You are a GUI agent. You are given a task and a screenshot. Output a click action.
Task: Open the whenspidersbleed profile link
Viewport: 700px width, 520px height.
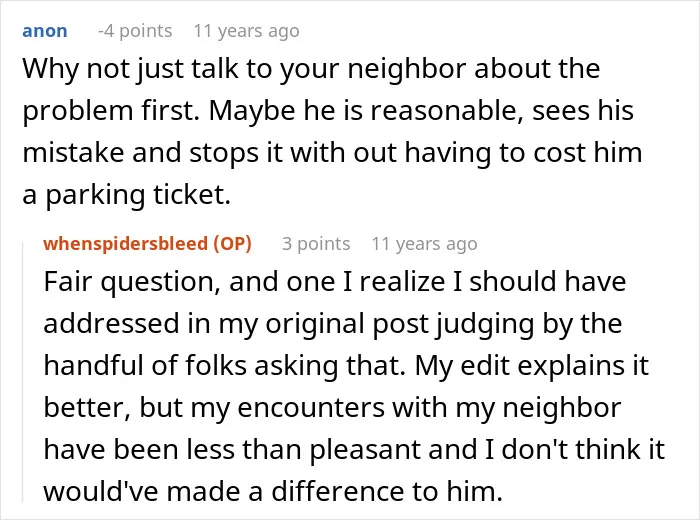pyautogui.click(x=125, y=244)
